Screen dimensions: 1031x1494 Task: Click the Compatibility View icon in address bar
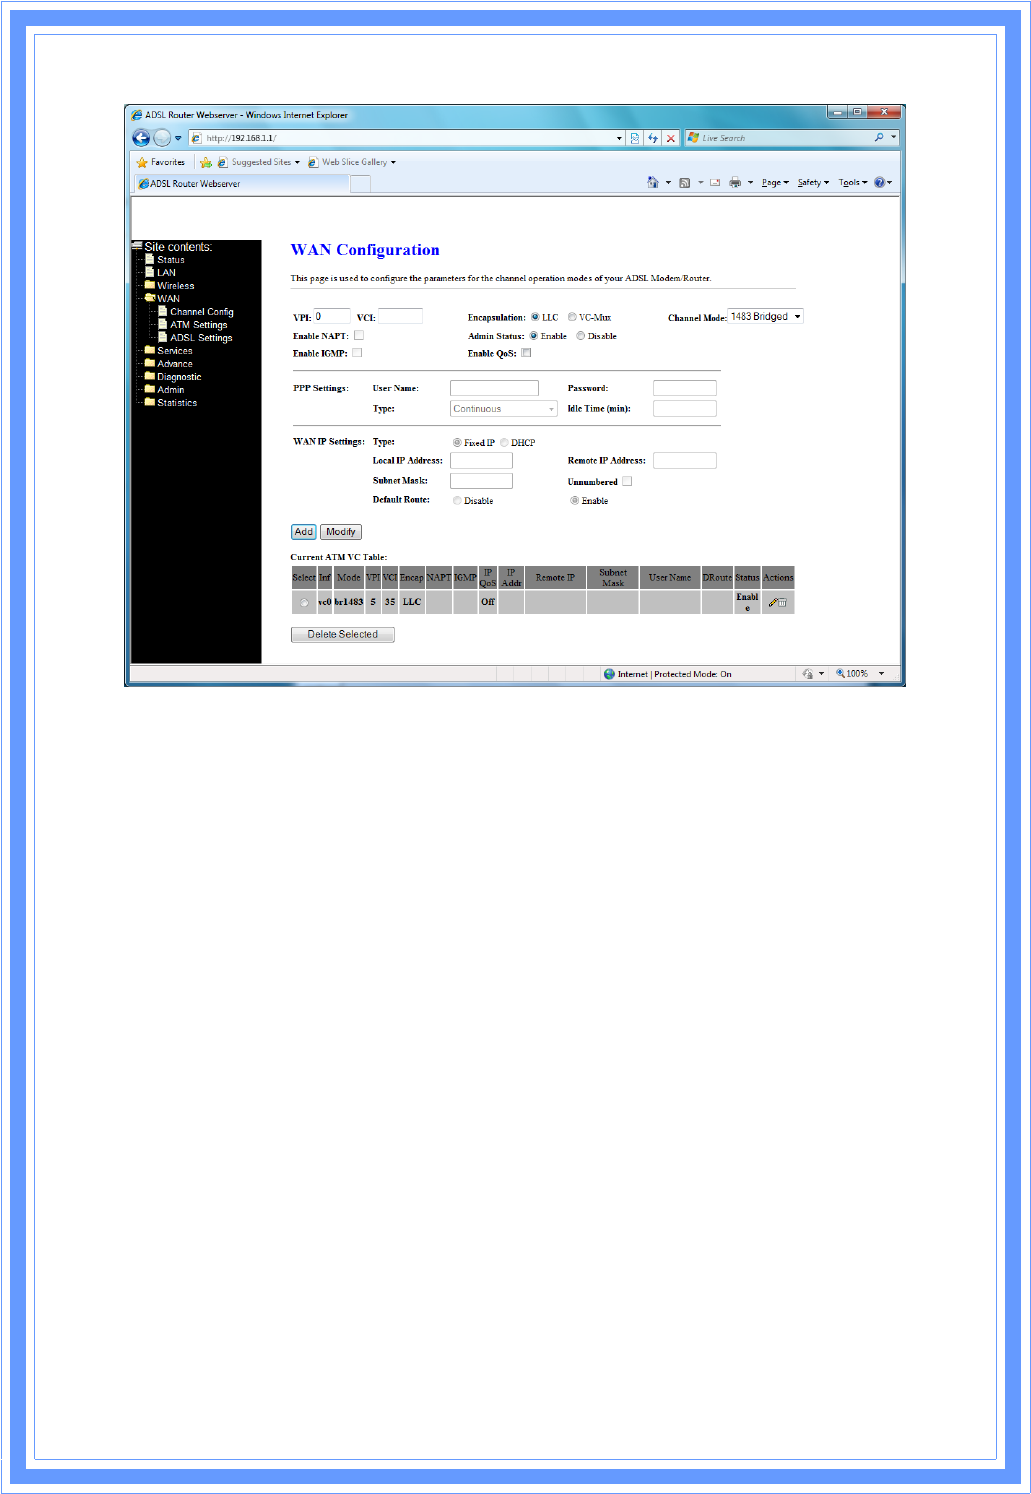point(635,138)
